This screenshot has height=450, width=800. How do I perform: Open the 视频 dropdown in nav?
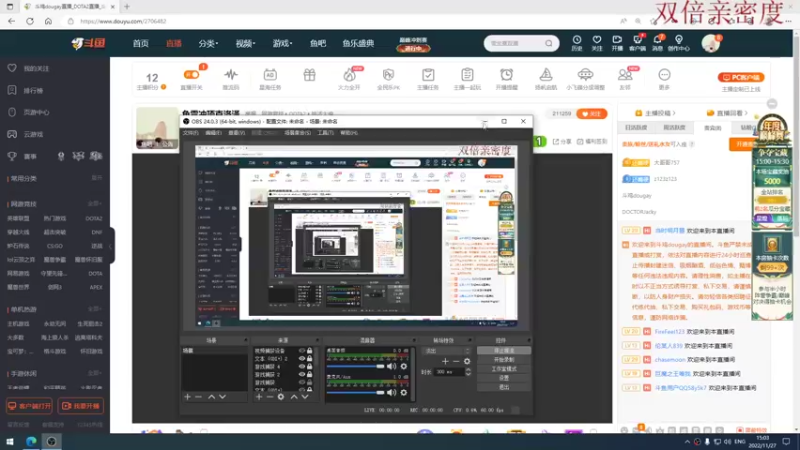(x=245, y=43)
